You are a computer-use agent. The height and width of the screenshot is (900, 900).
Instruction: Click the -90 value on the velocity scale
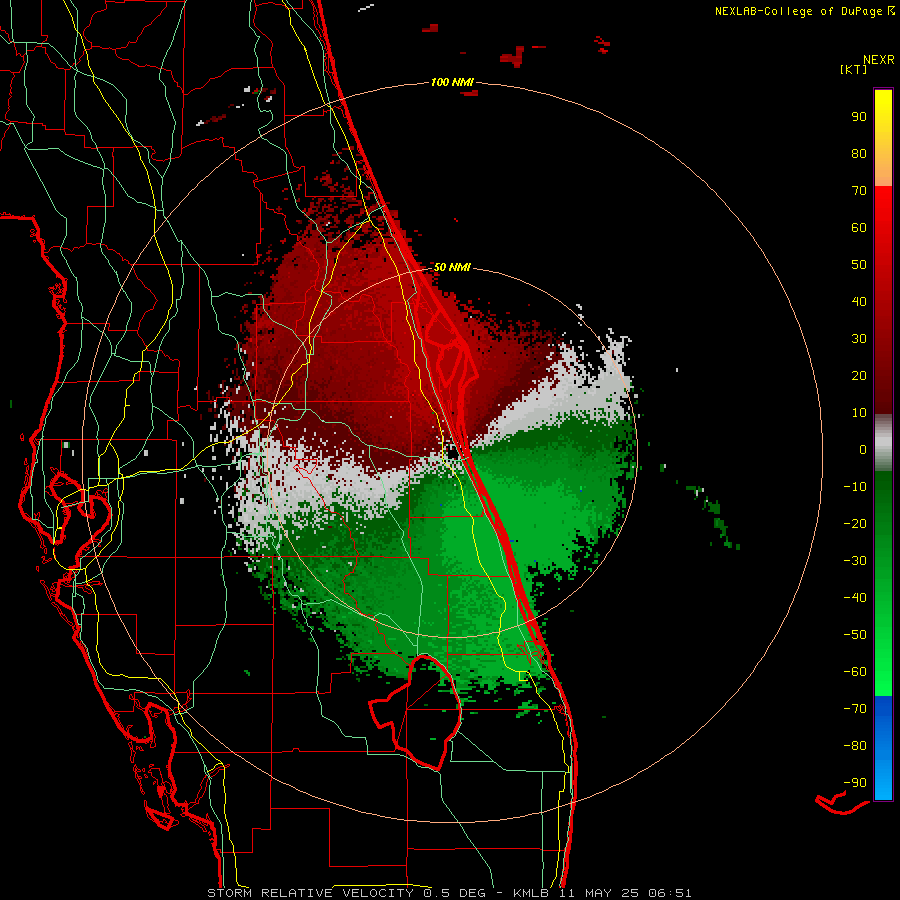tap(855, 782)
